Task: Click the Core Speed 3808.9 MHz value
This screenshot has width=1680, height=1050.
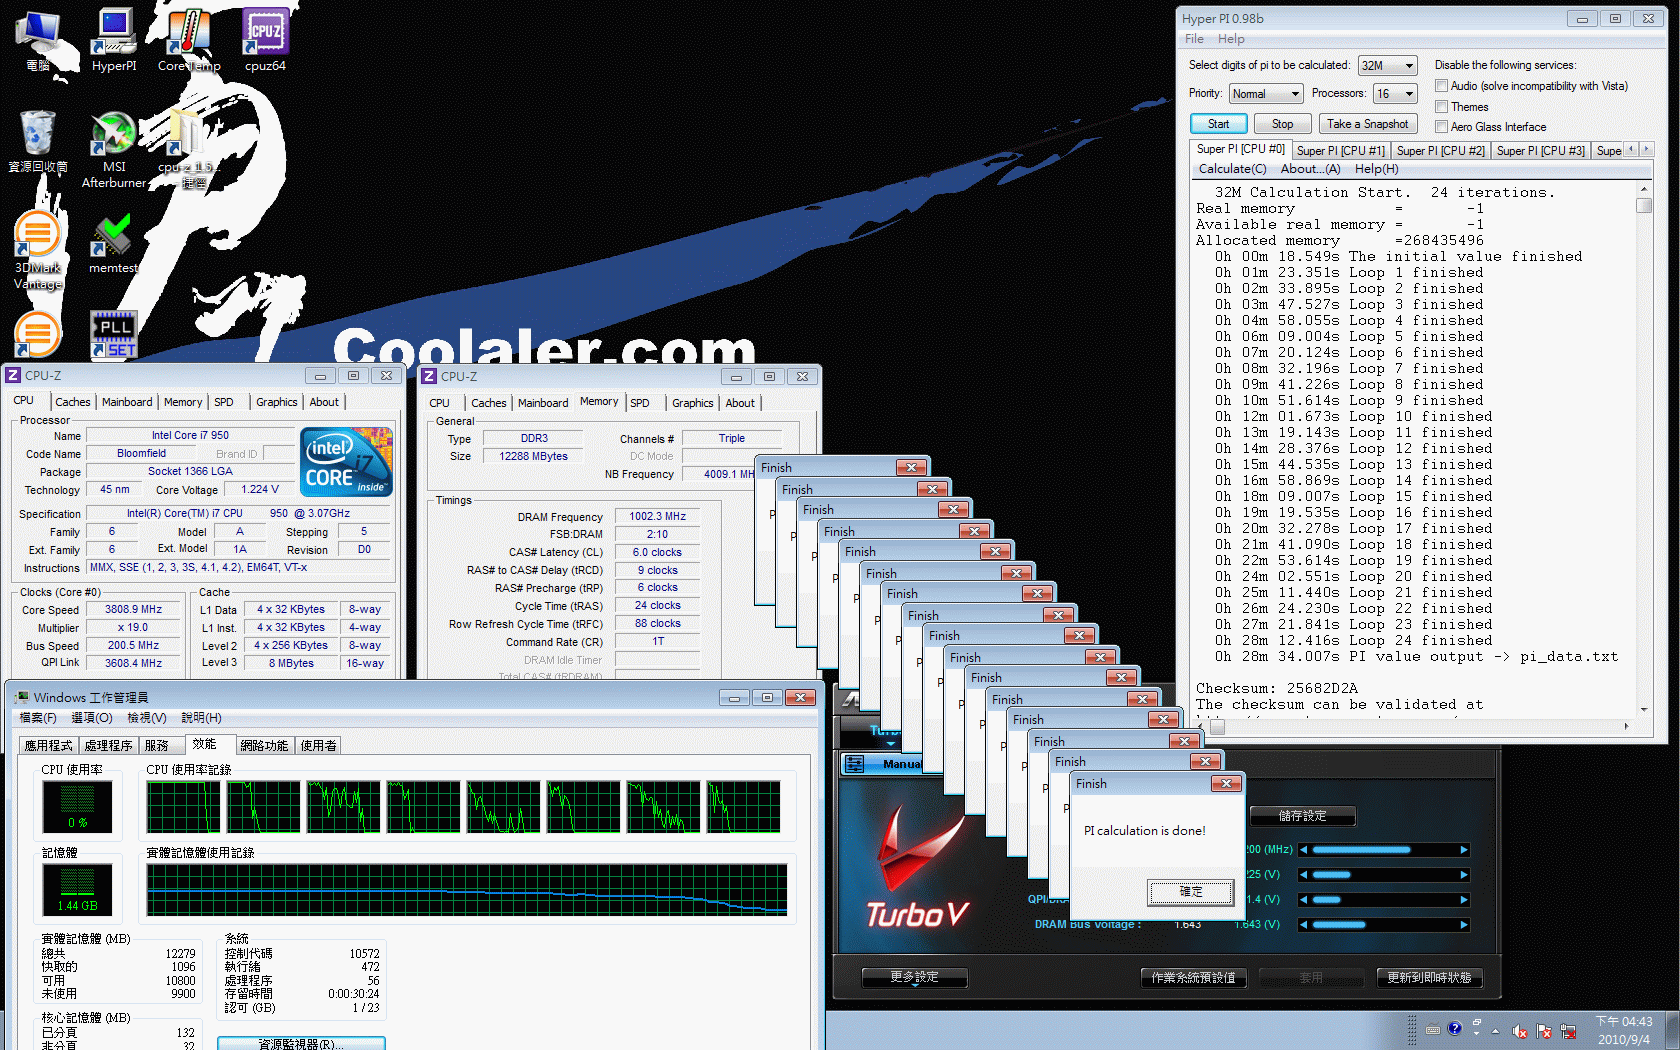Action: (133, 609)
